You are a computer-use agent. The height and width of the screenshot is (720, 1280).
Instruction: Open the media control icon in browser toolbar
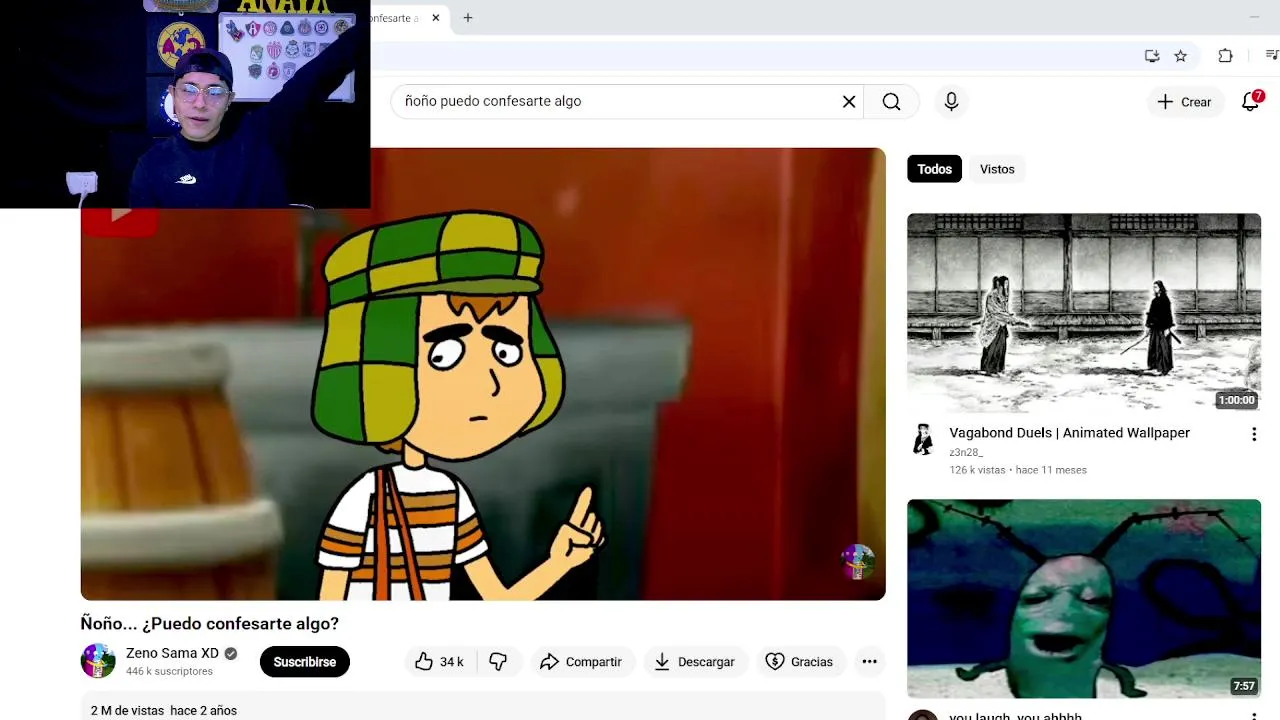pyautogui.click(x=1272, y=56)
